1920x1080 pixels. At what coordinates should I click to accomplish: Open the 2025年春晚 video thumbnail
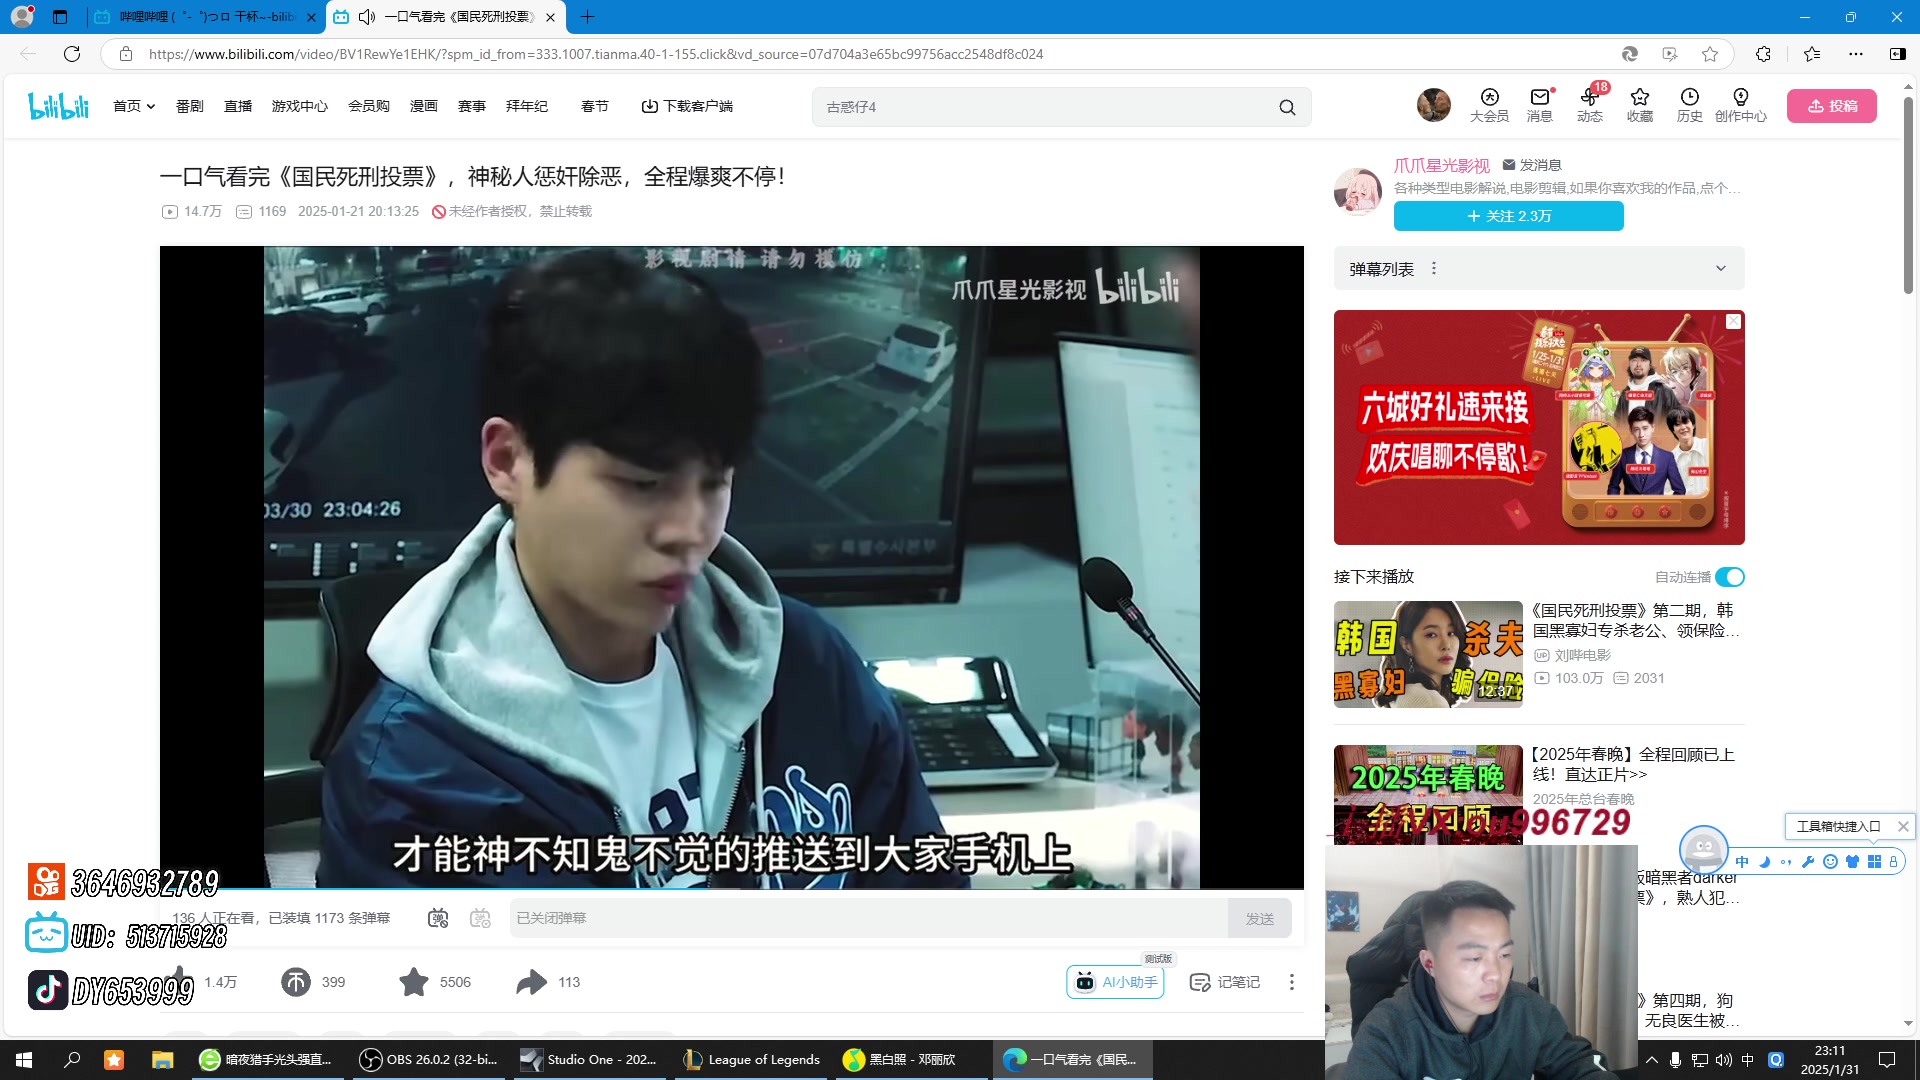pyautogui.click(x=1428, y=795)
